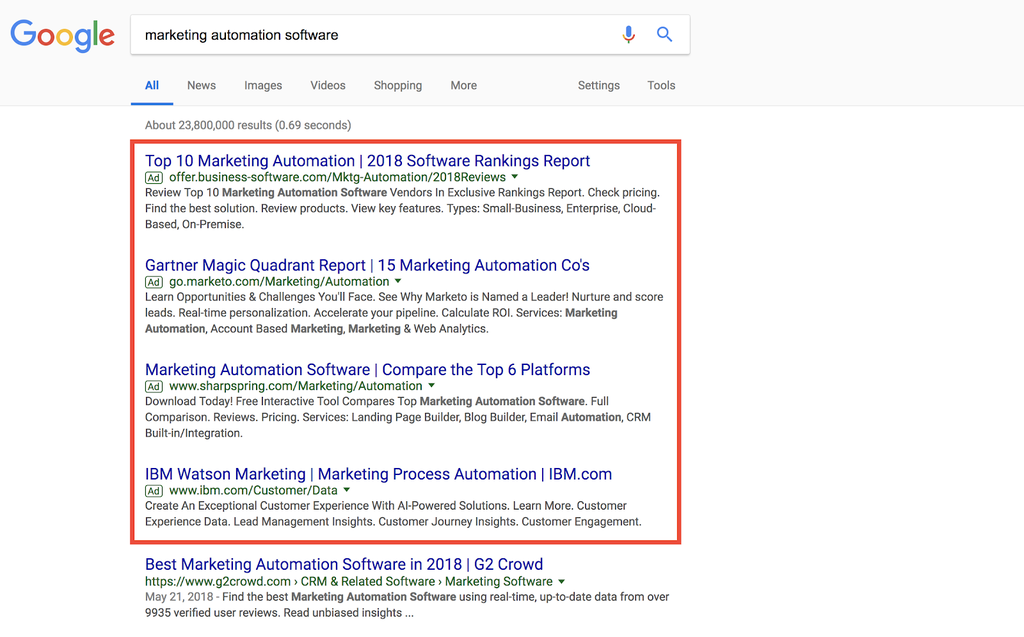Click the blue search magnifier icon
This screenshot has width=1024, height=637.
tap(664, 34)
